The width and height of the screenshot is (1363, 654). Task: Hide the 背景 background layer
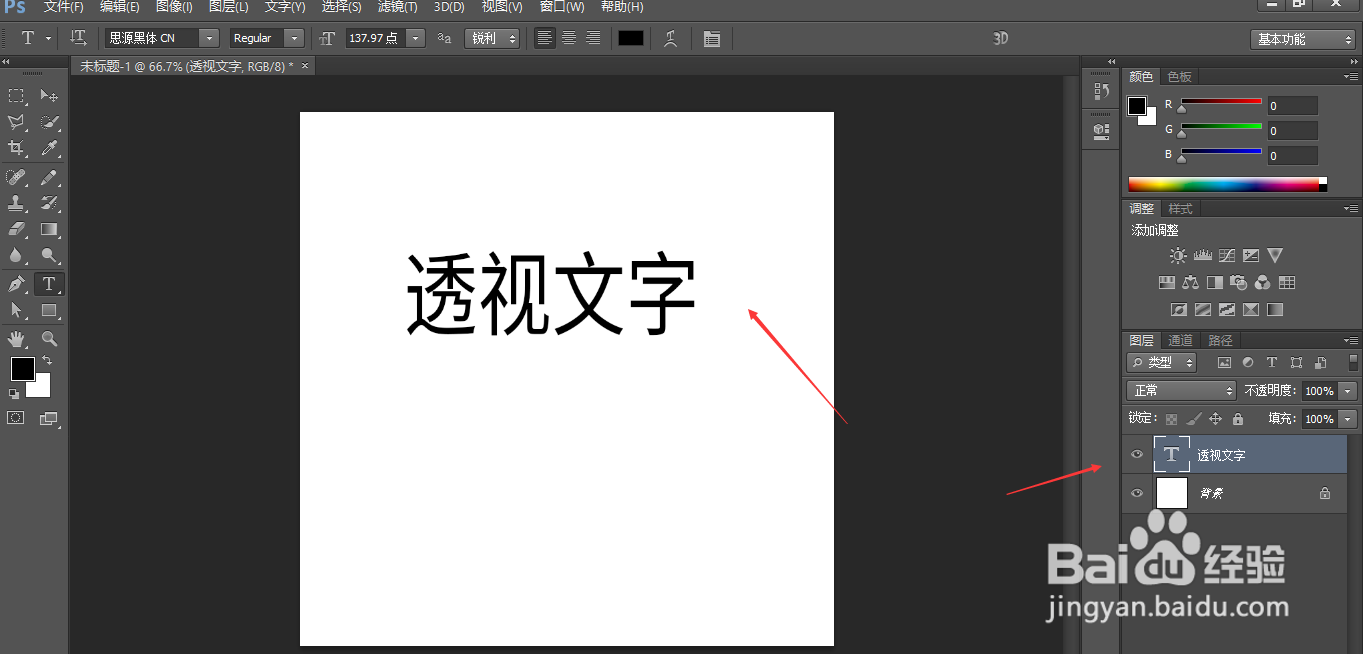pos(1136,492)
